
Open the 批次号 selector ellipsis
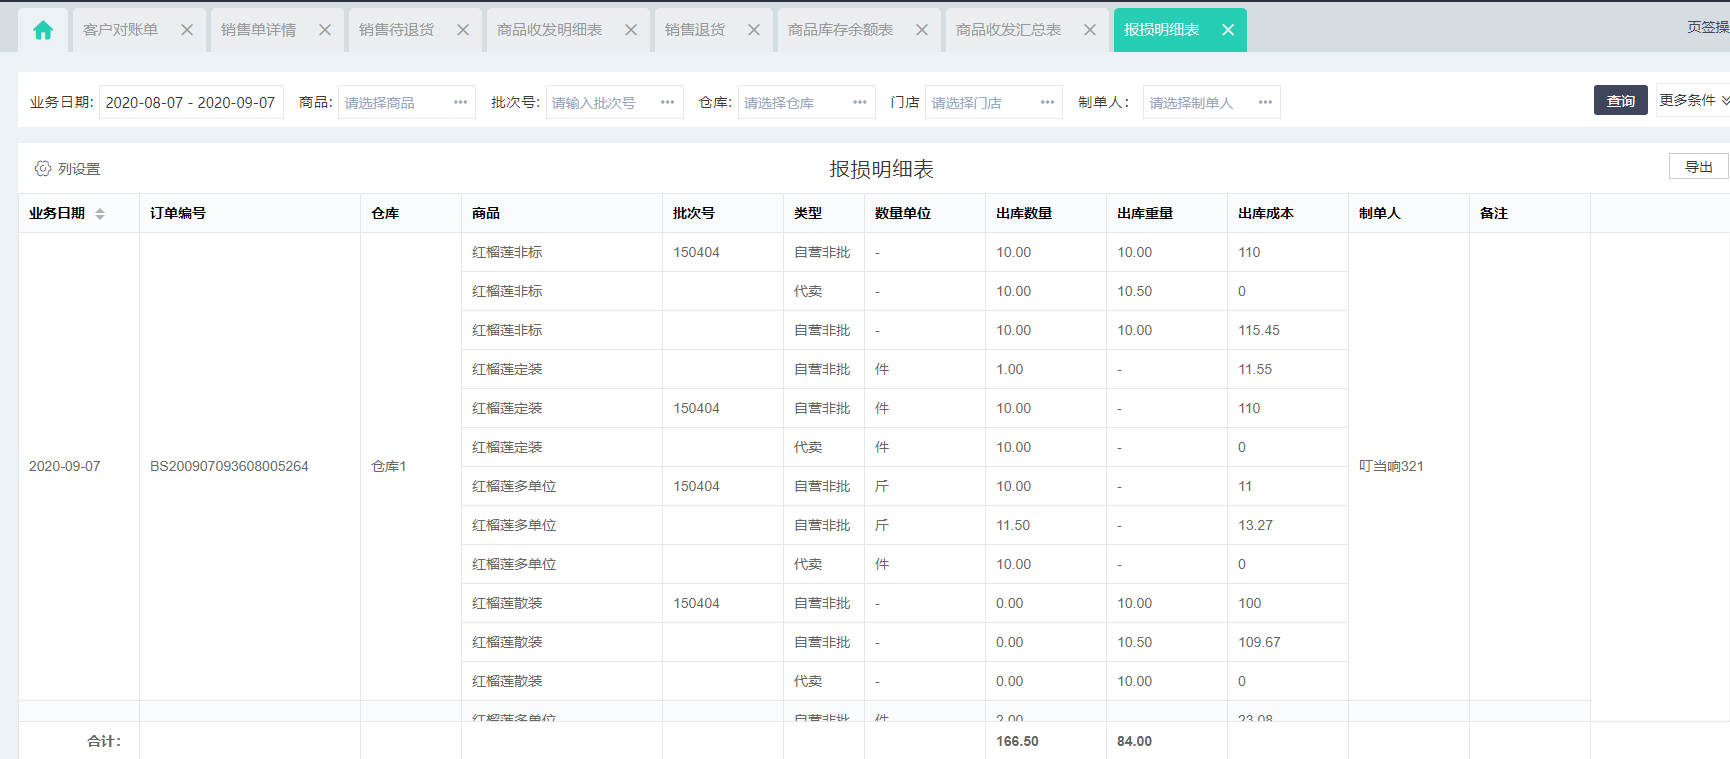click(668, 103)
